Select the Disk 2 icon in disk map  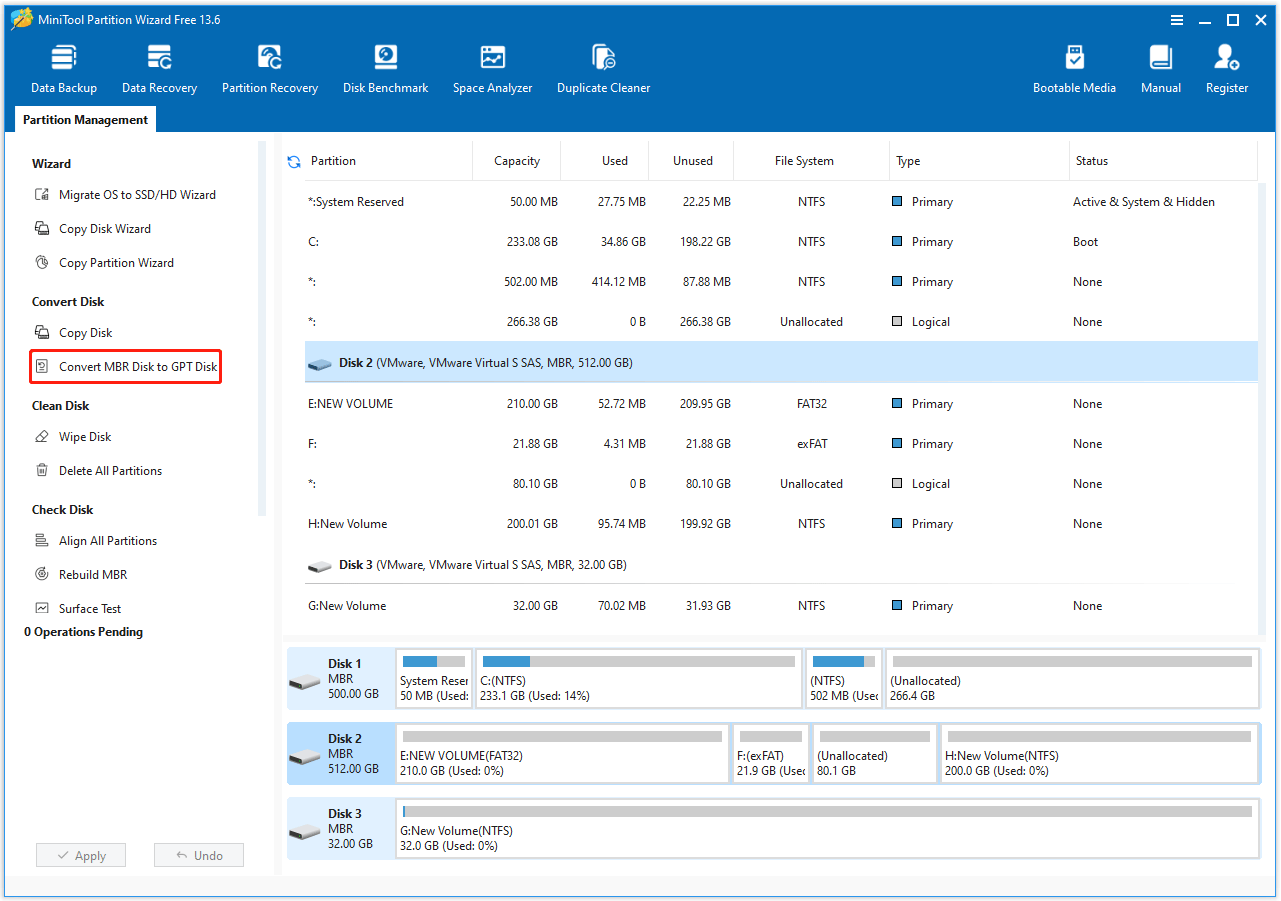304,757
